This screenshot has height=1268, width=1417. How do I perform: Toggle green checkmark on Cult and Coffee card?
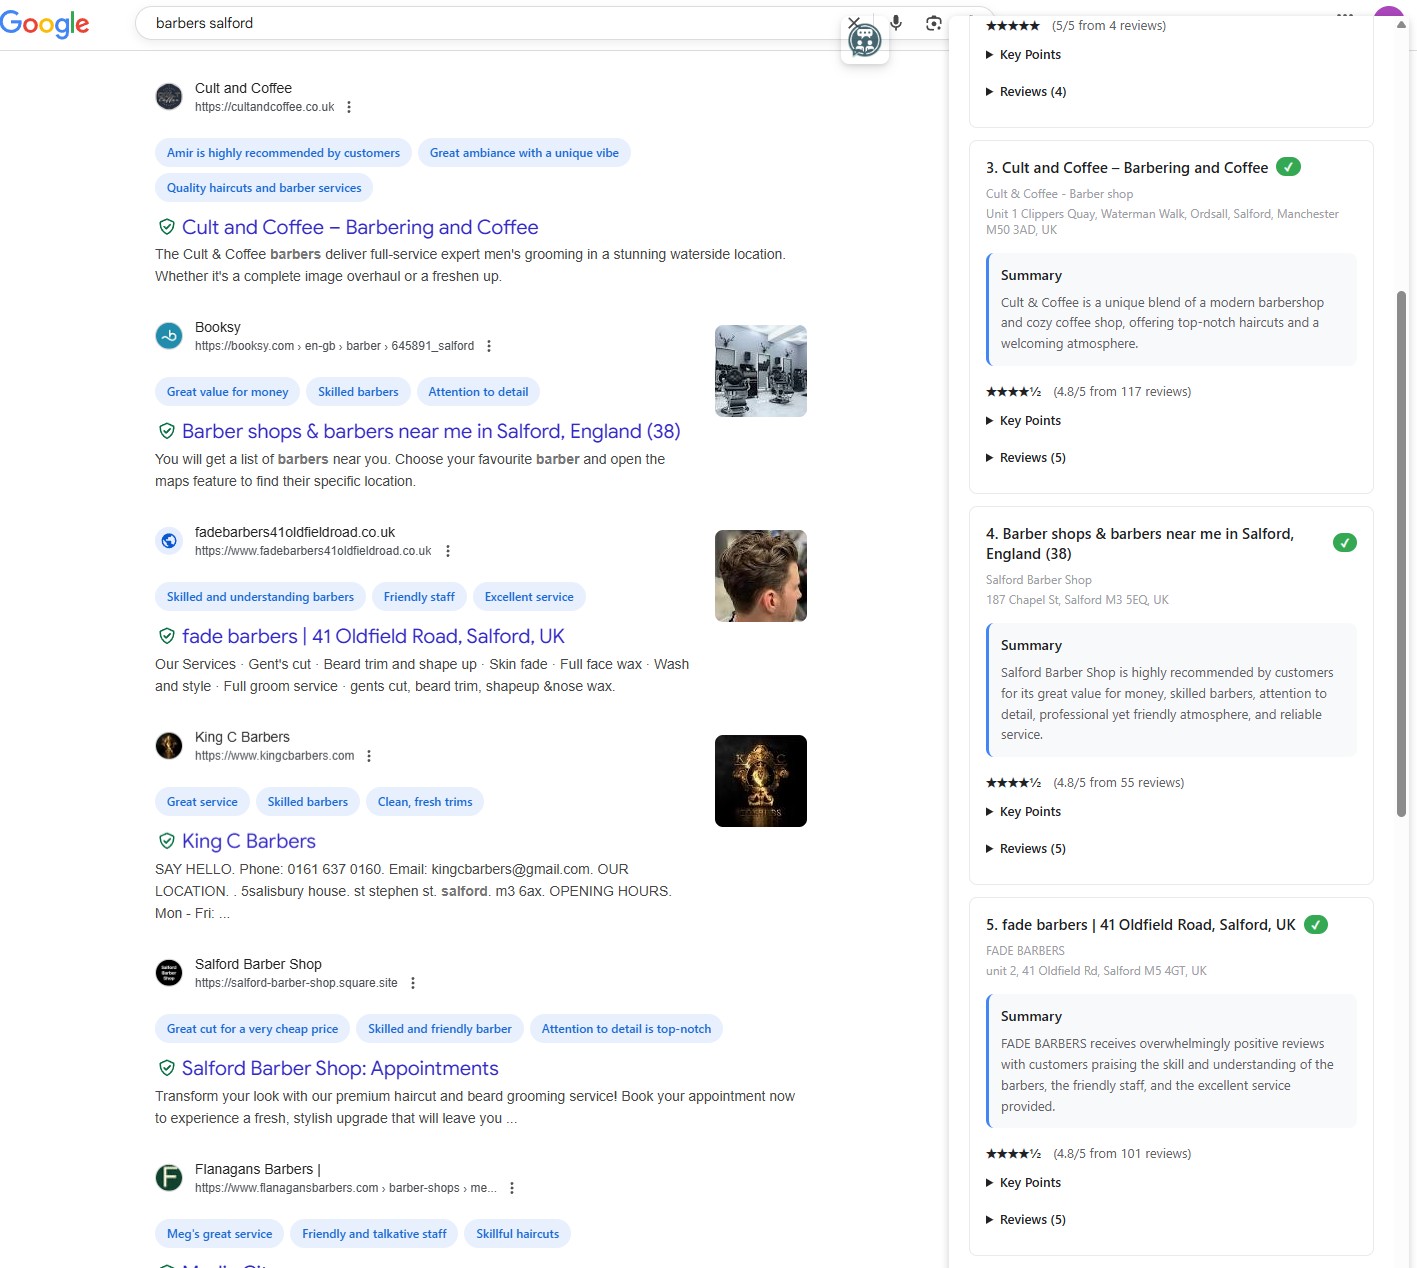pyautogui.click(x=1289, y=167)
